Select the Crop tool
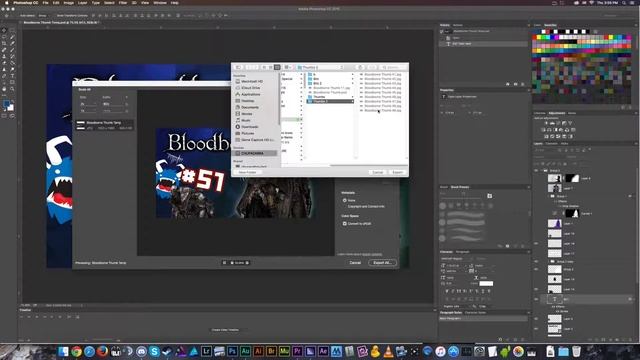Screen dimensions: 640x360 (x=4, y=43)
